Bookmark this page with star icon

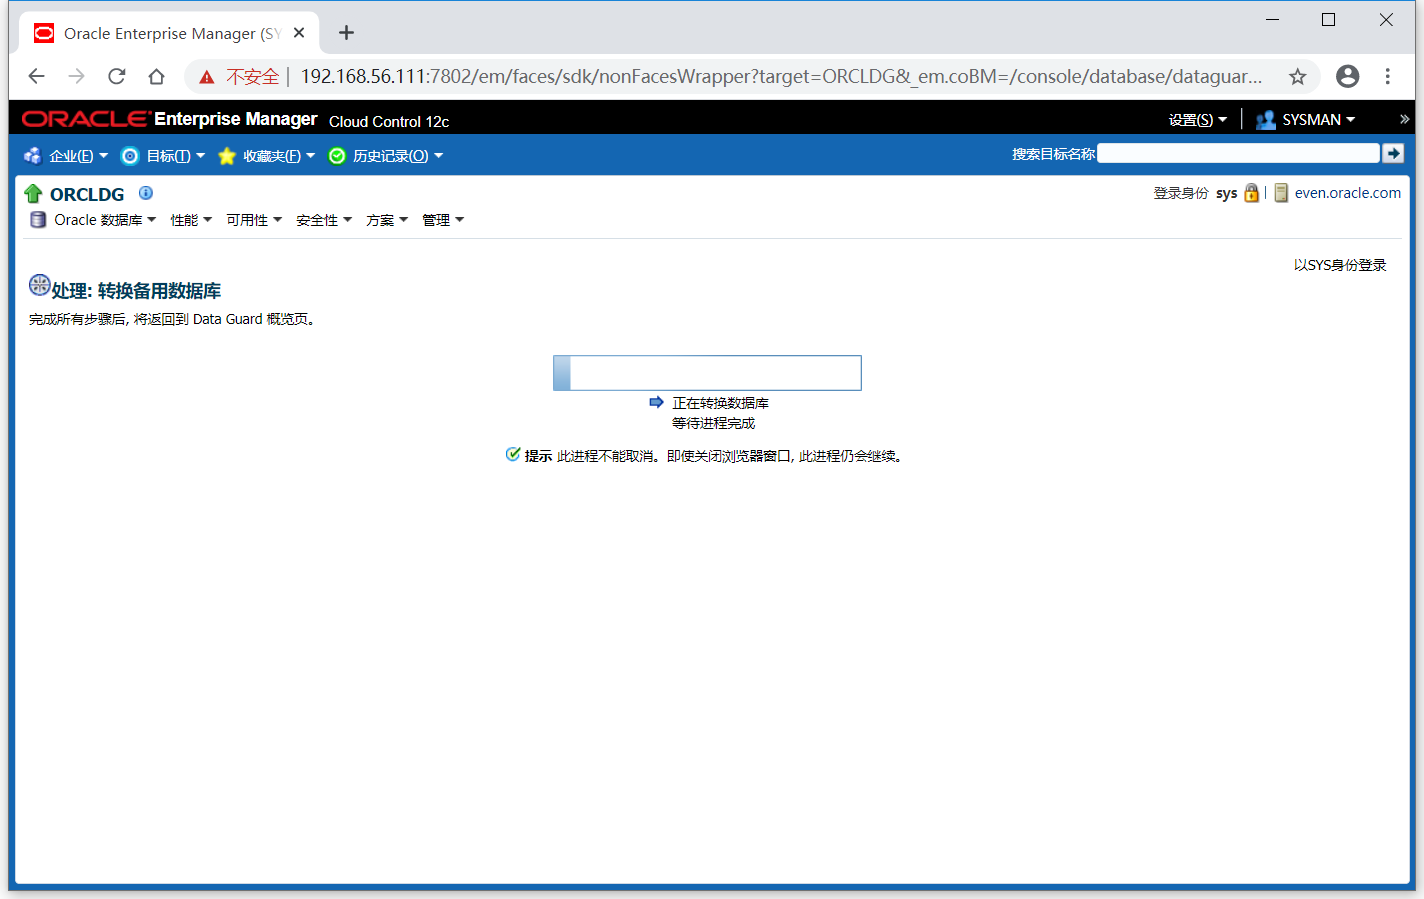click(x=1297, y=77)
